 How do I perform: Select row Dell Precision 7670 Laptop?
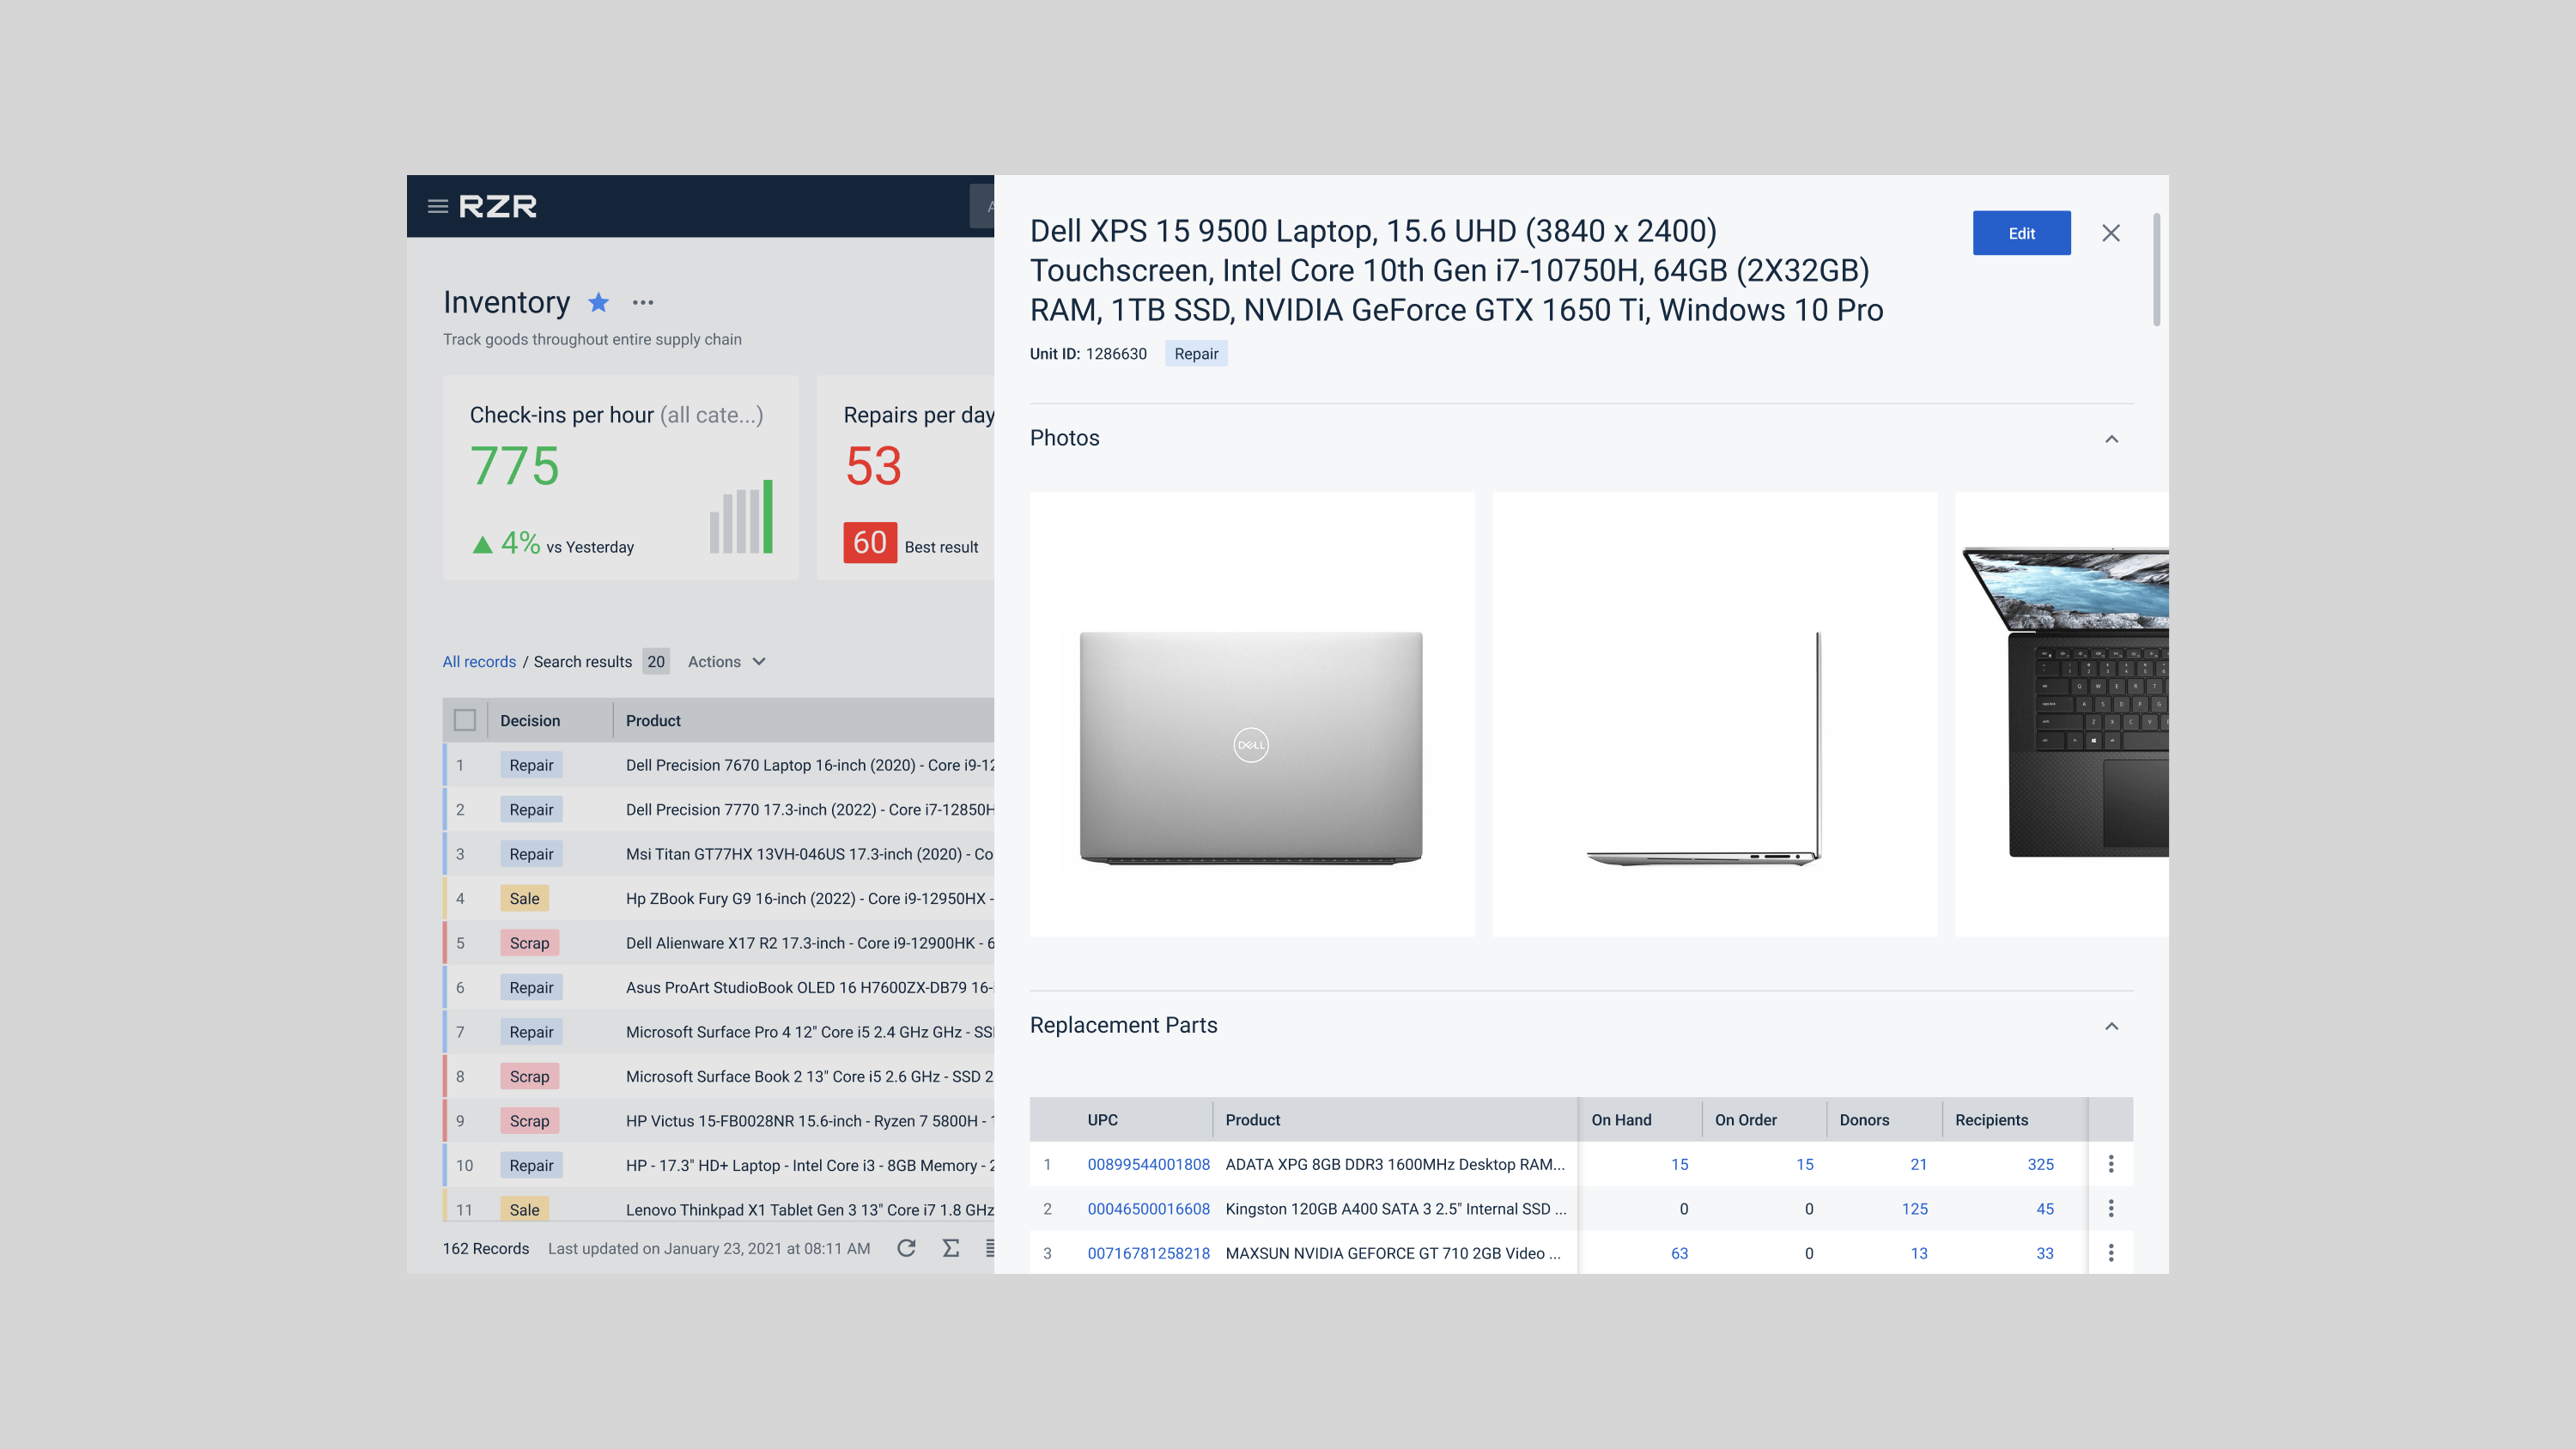[719, 765]
